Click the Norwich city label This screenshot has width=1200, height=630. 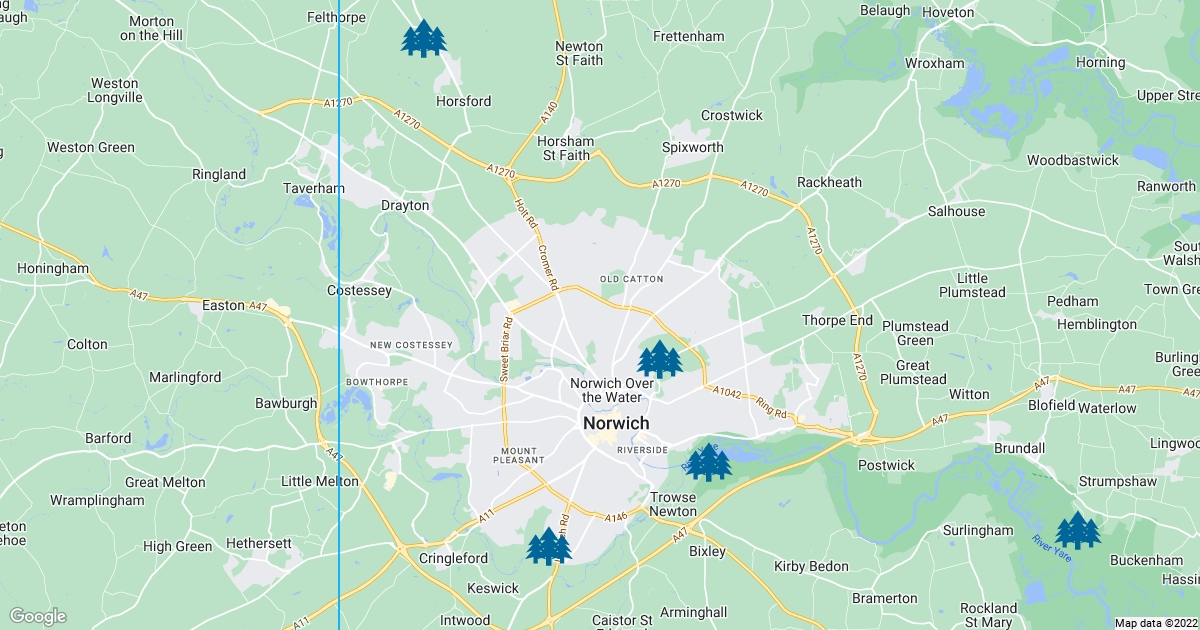click(x=616, y=423)
